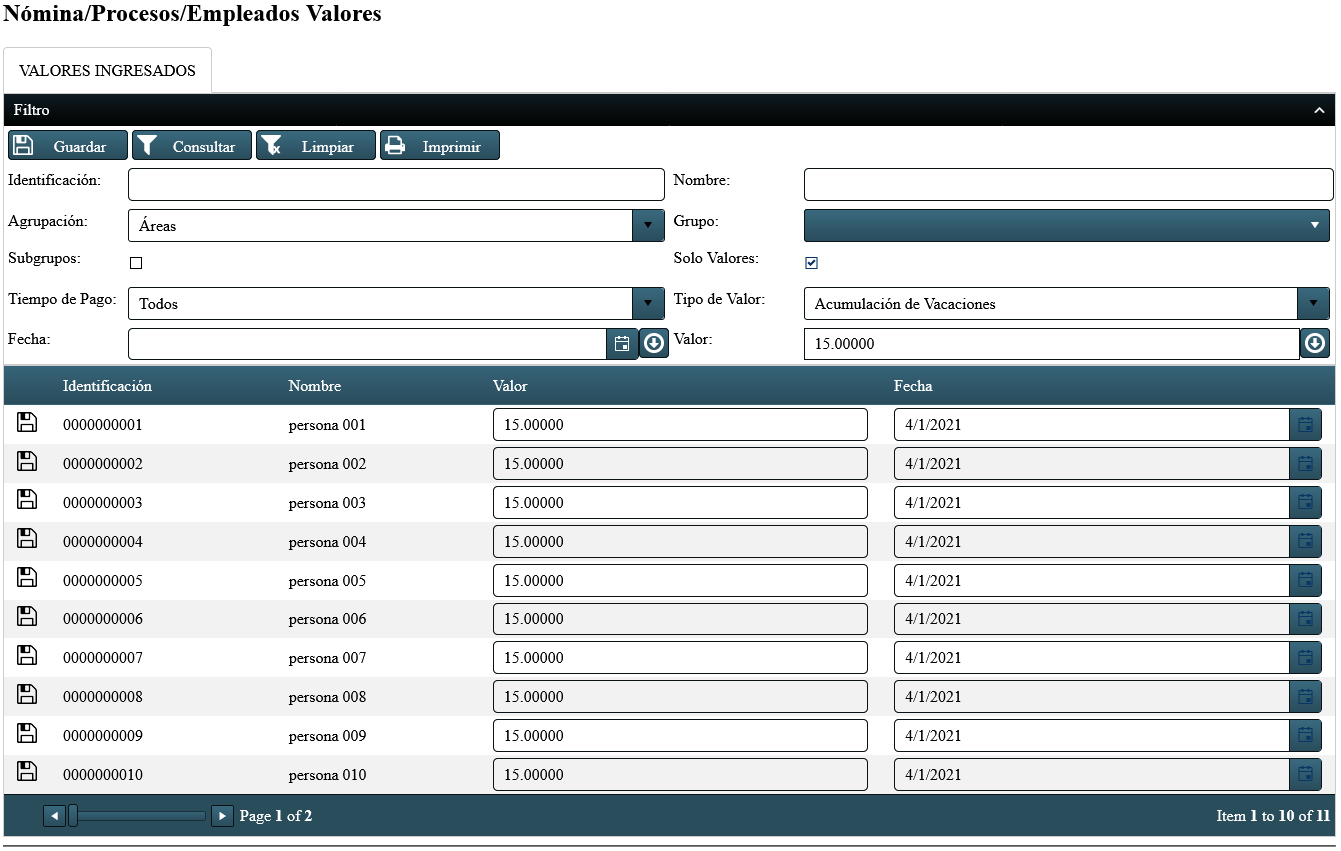Save the persona 003 row
This screenshot has width=1341, height=851.
[x=27, y=500]
